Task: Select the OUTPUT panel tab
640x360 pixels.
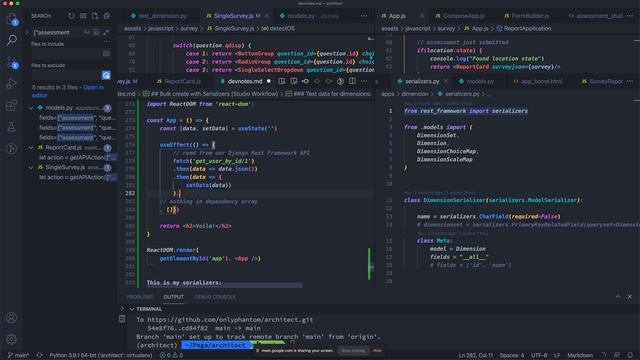Action: tap(173, 297)
